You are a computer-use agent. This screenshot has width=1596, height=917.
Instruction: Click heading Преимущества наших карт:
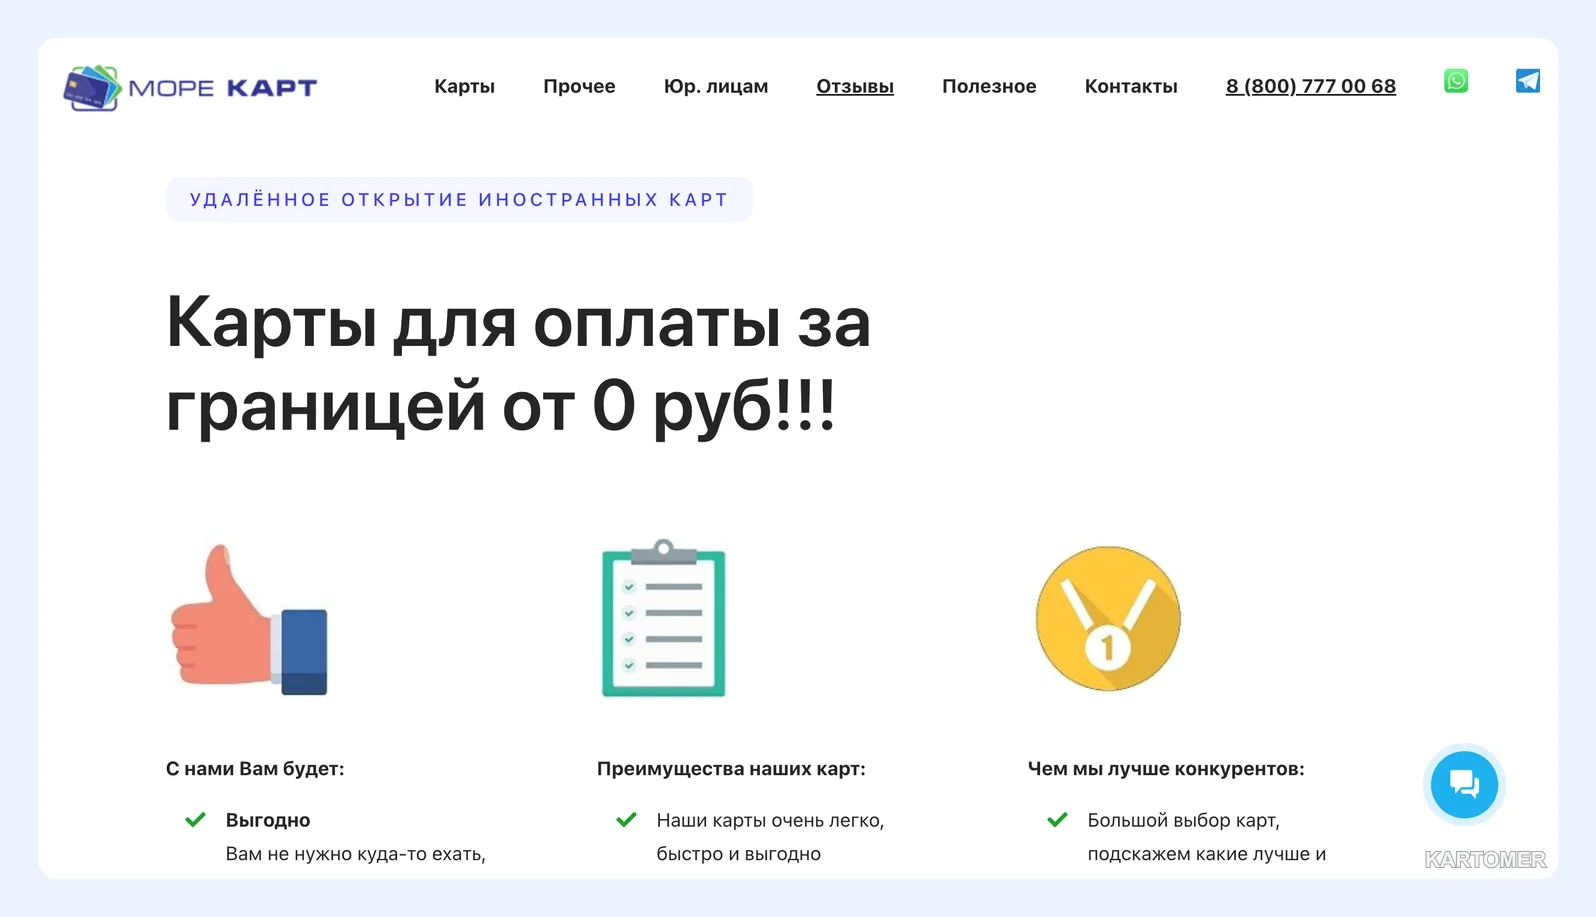tap(731, 769)
